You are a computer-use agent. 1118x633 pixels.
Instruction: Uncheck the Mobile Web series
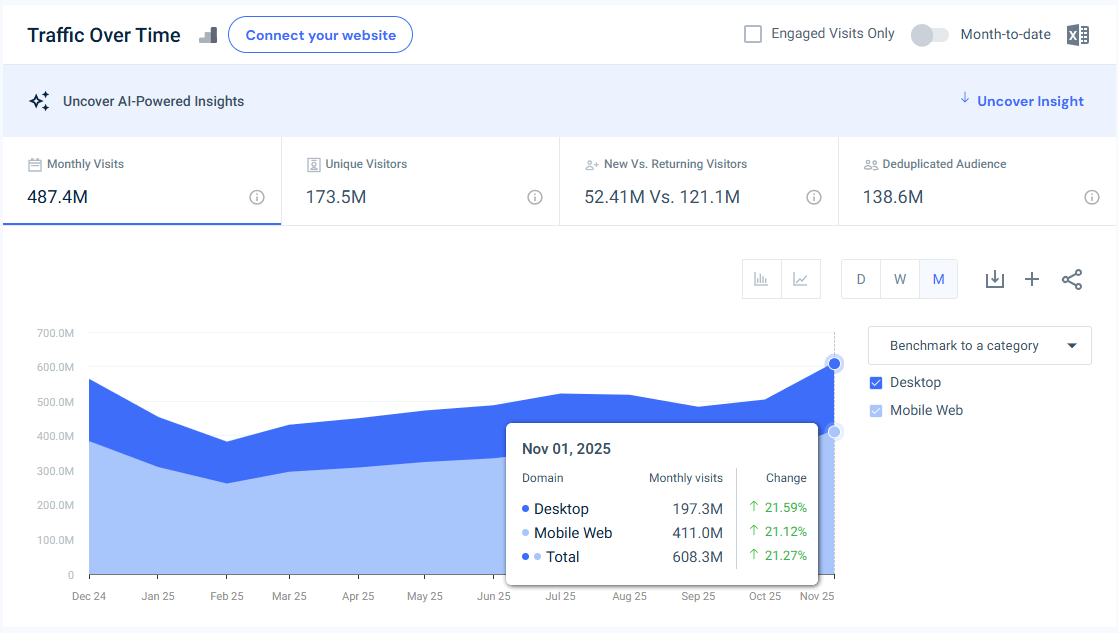(x=875, y=410)
